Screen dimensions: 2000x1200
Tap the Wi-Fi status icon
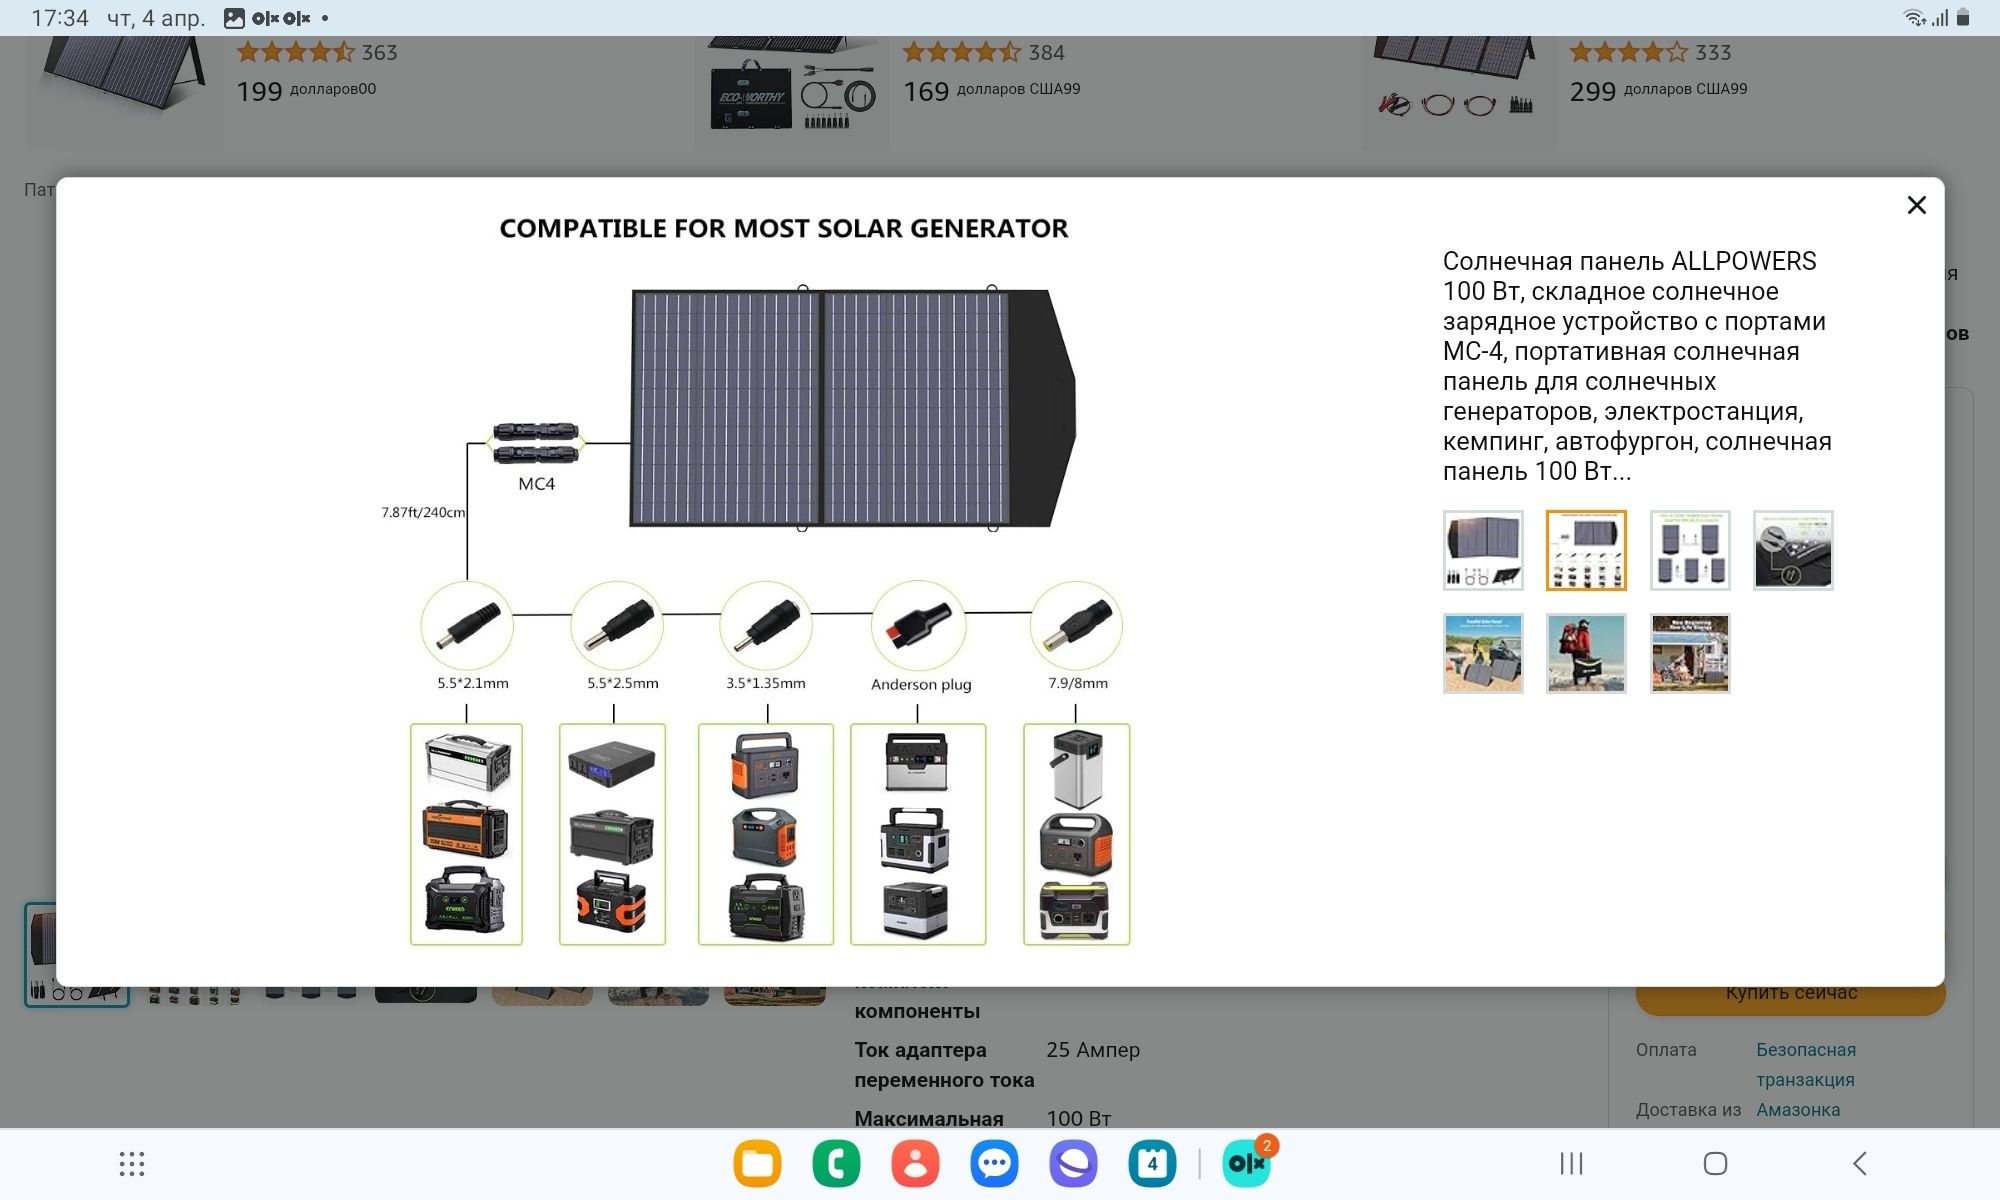(x=1914, y=18)
